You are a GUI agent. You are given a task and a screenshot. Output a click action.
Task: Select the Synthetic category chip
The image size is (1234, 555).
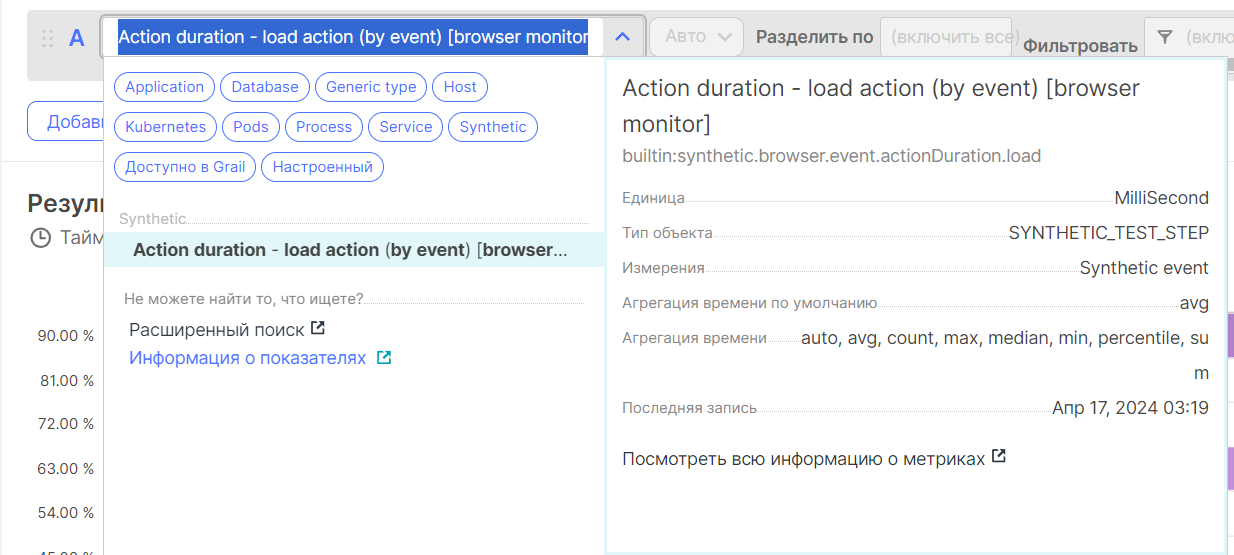point(492,127)
